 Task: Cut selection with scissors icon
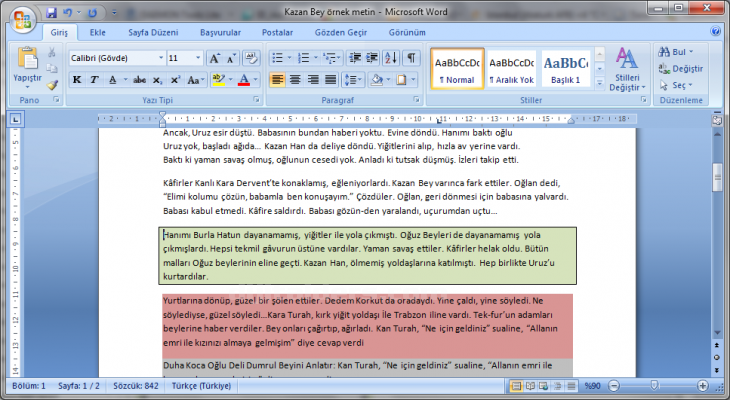52,51
